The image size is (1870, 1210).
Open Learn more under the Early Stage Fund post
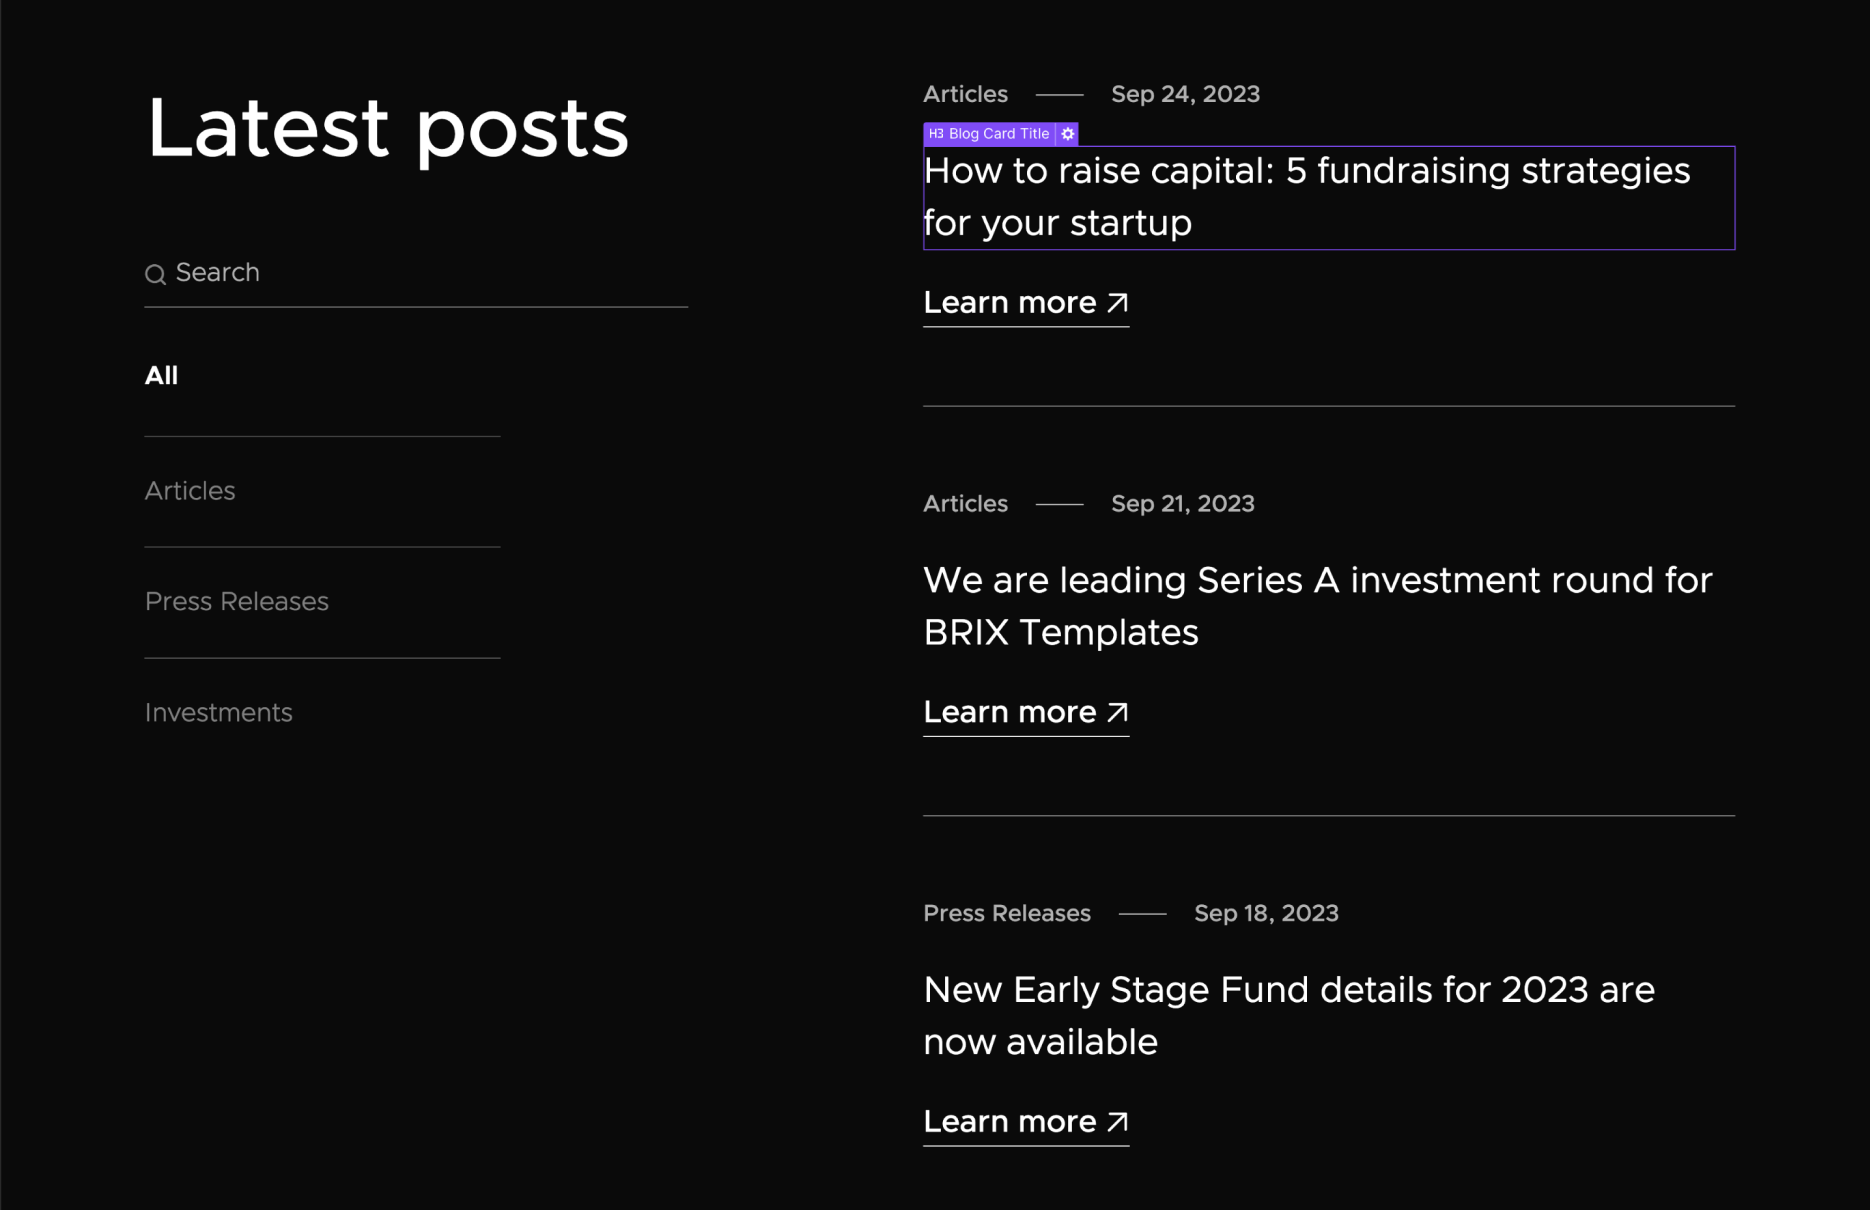(1010, 1121)
